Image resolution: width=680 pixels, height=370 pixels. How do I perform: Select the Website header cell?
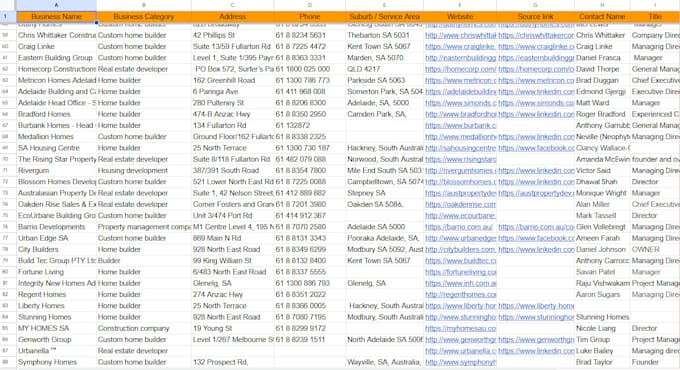point(460,17)
